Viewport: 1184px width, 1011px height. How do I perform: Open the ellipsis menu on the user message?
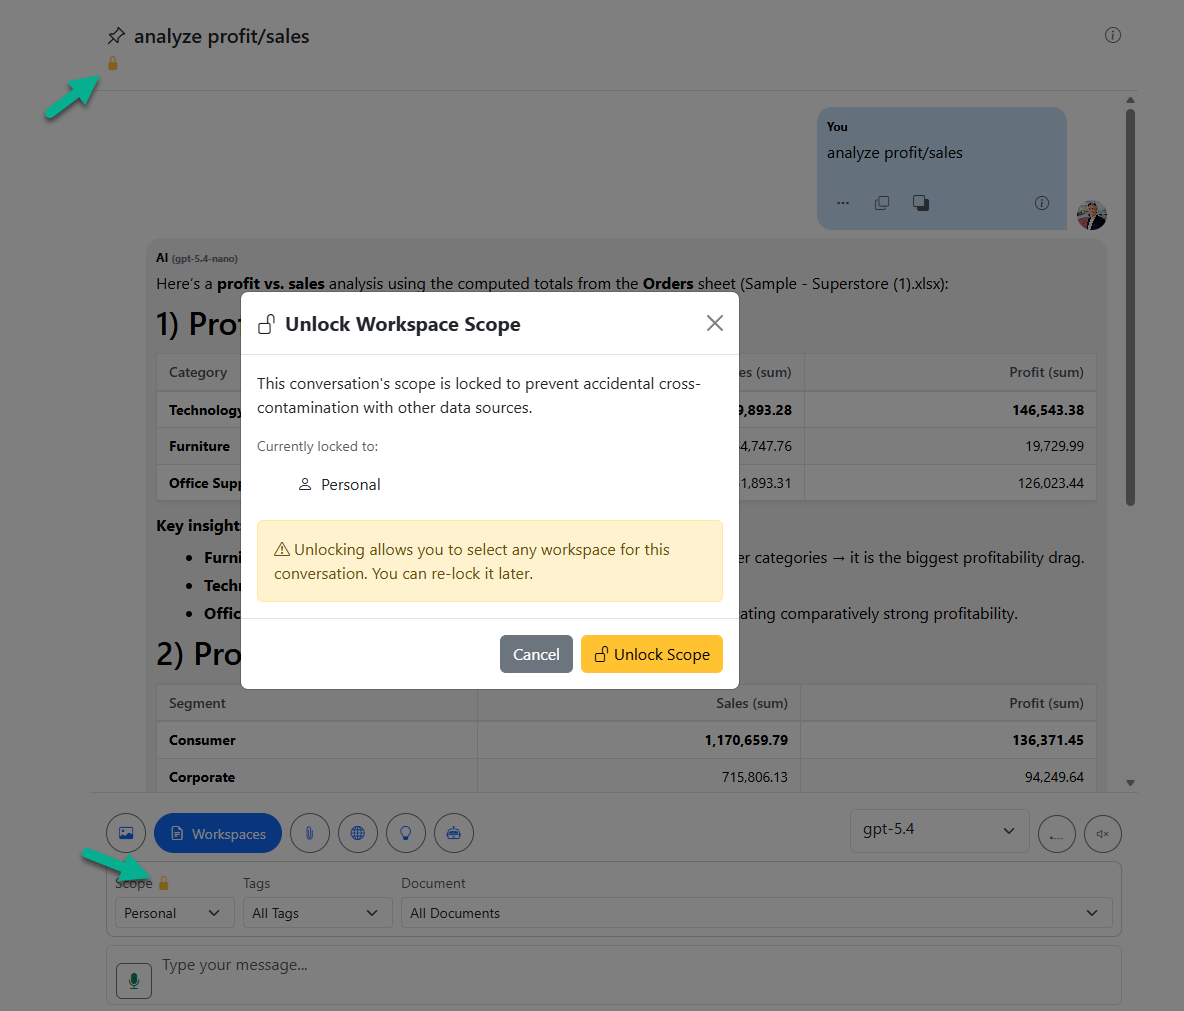point(843,202)
